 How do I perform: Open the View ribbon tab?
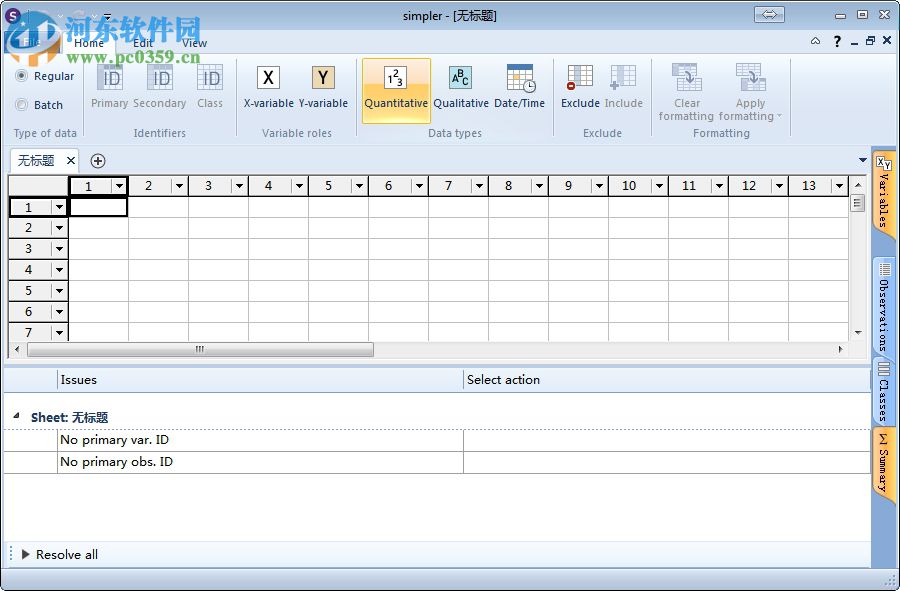point(195,43)
